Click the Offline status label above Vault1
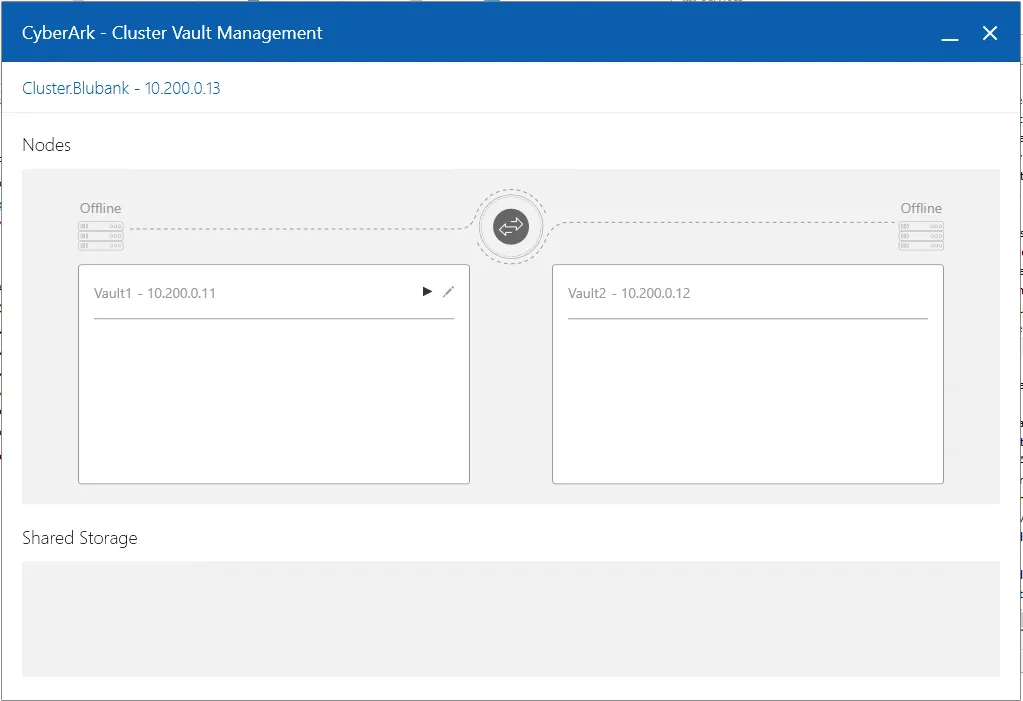The width and height of the screenshot is (1023, 701). point(100,208)
